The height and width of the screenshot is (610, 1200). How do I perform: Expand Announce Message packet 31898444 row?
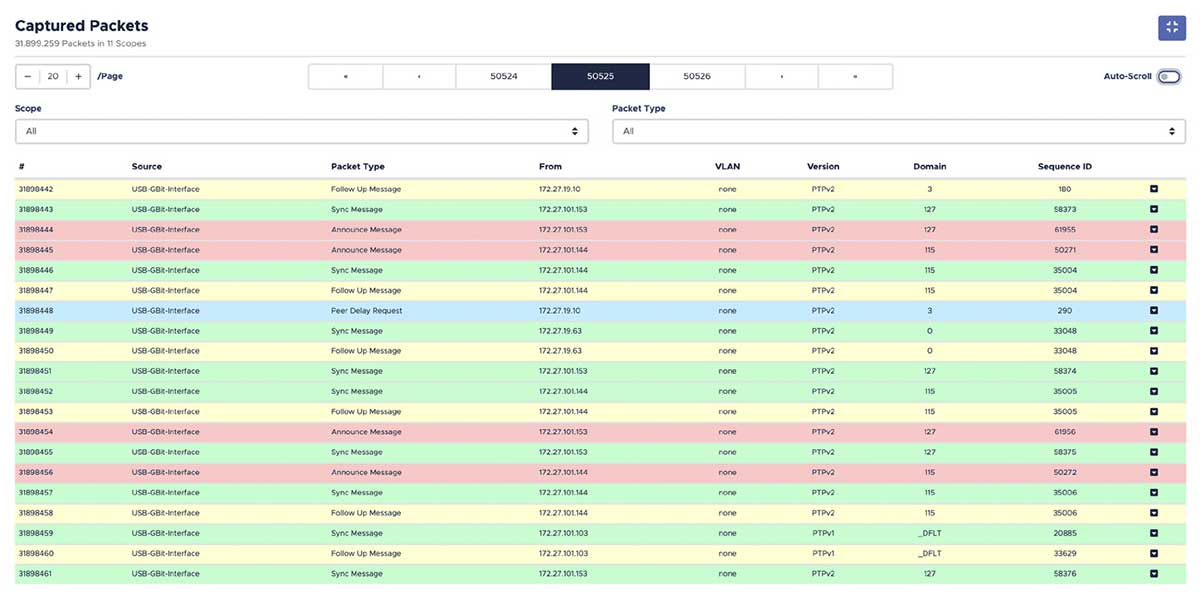[x=1153, y=230]
